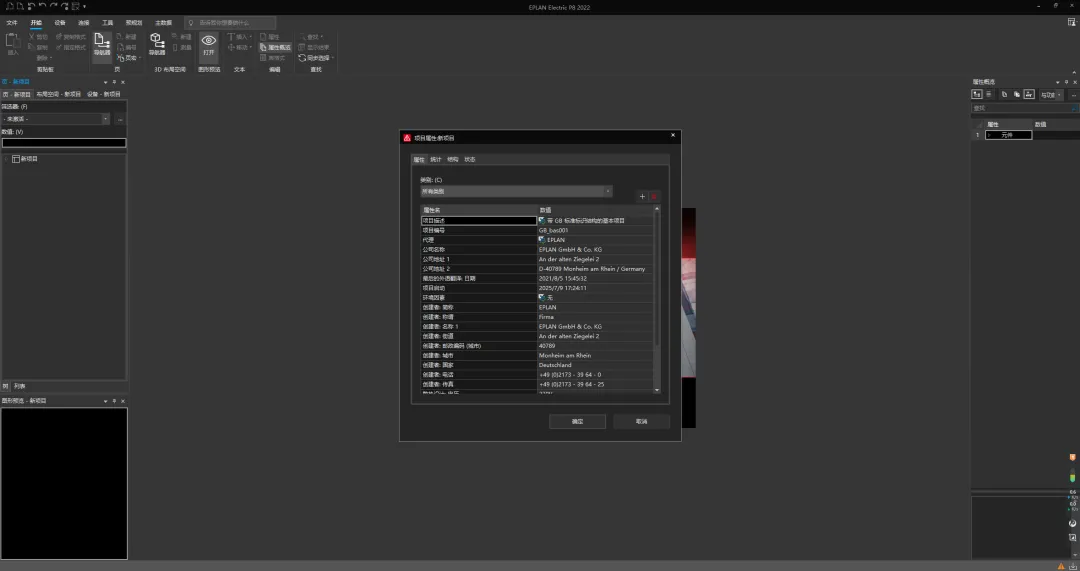The image size is (1080, 571).
Task: Click the plus icon to add a property
Action: tap(643, 196)
